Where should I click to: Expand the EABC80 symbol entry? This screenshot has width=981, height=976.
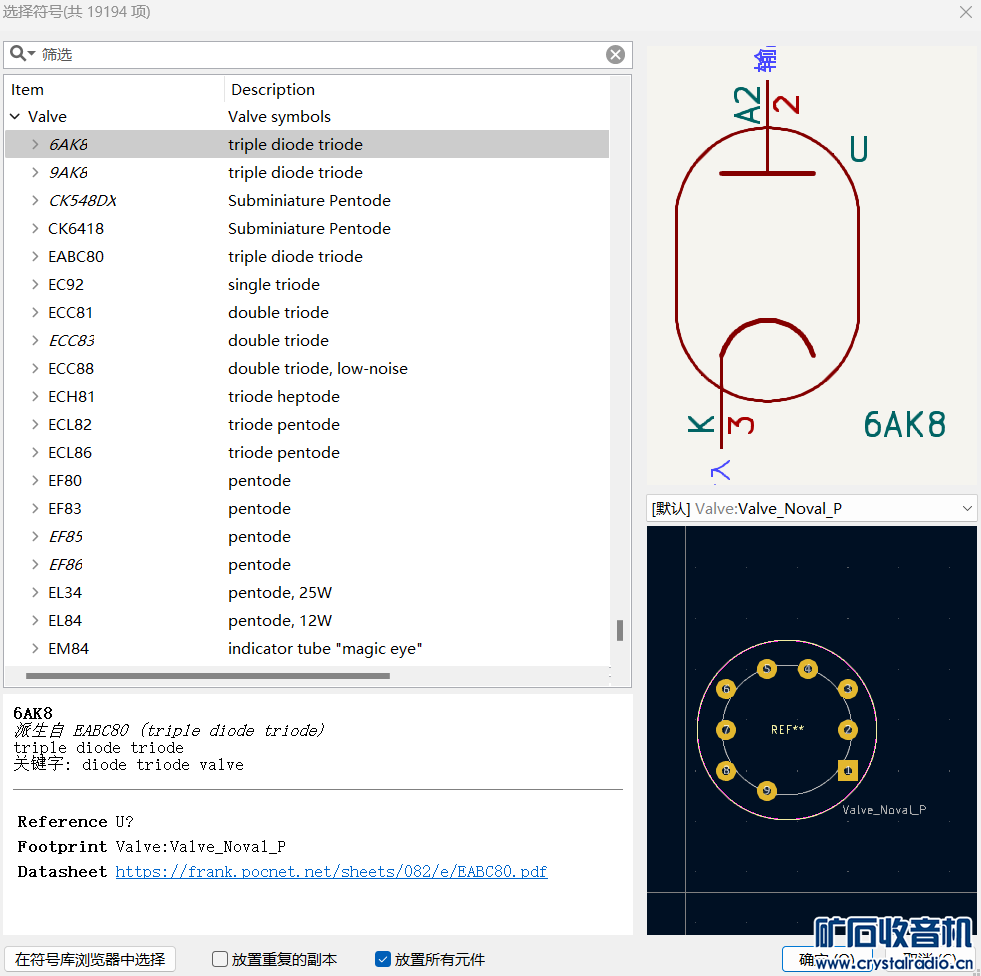[35, 257]
